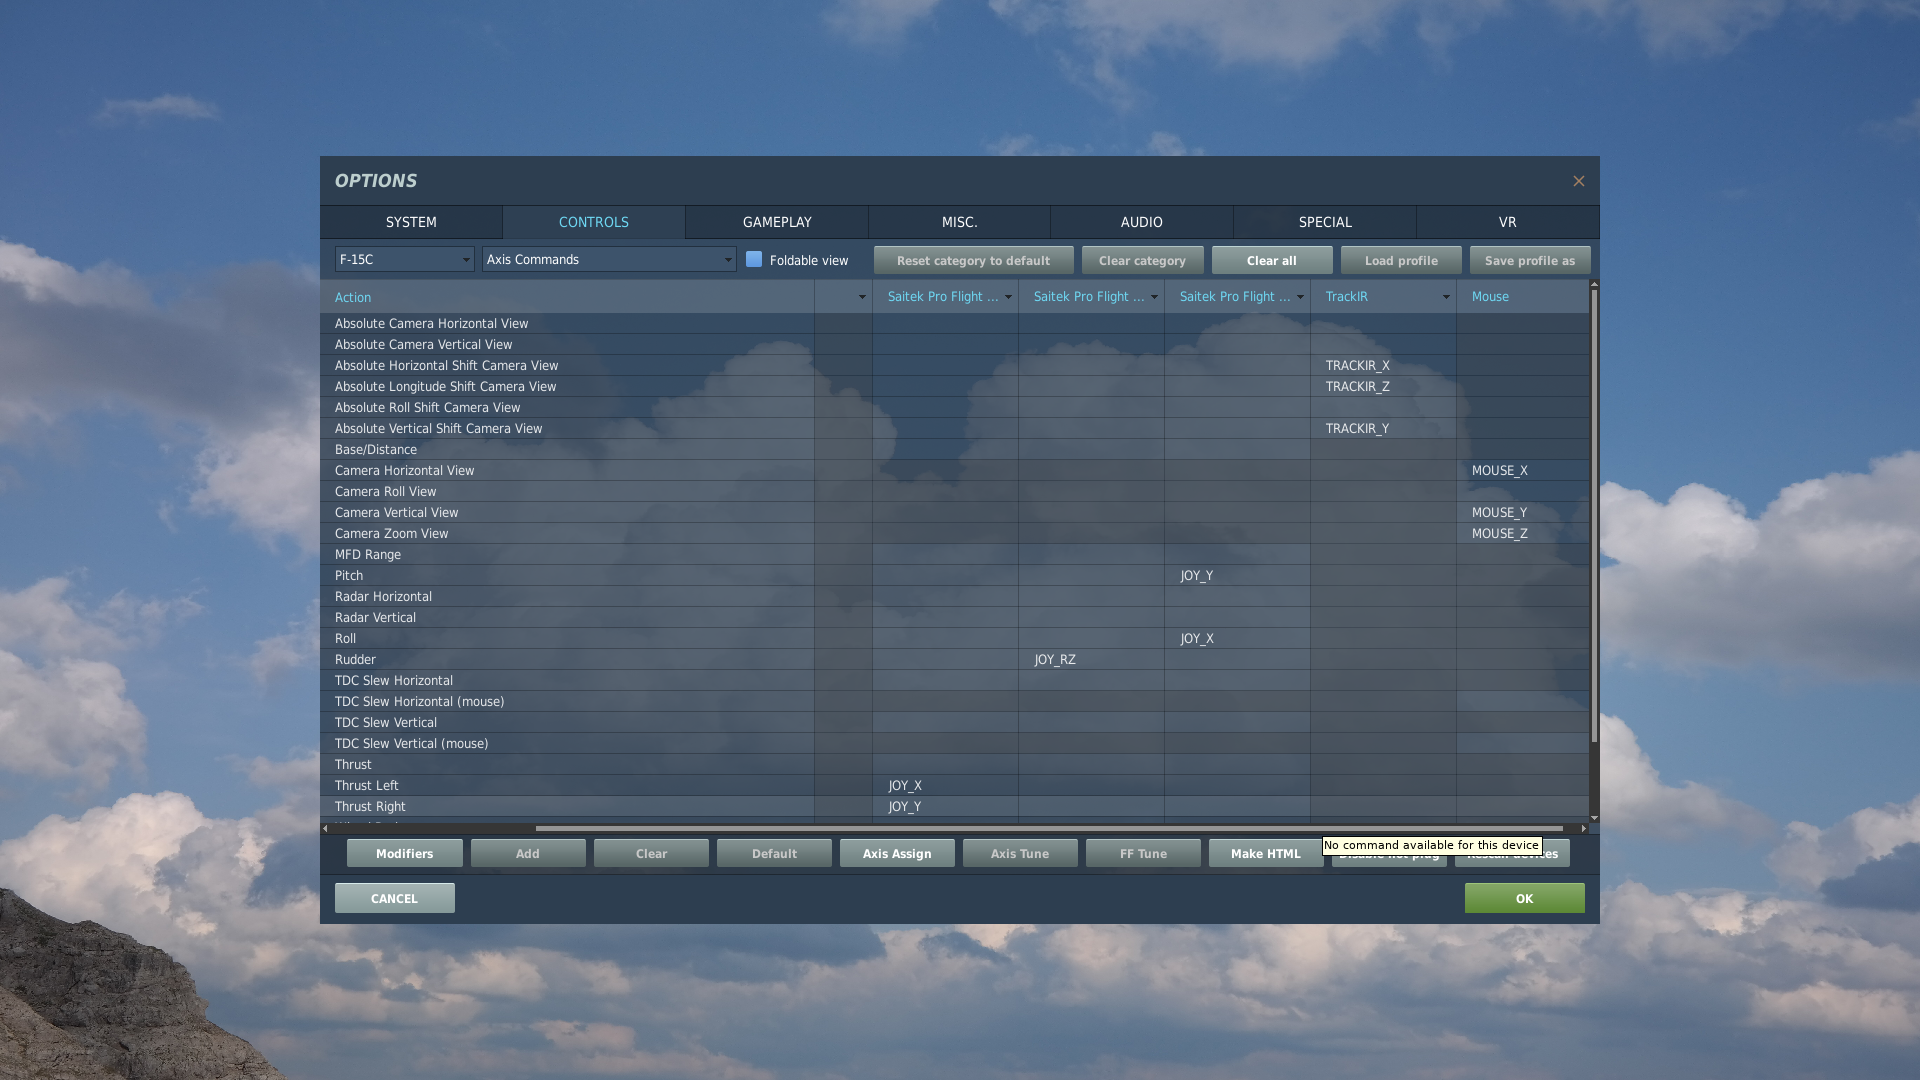
Task: Select the JOY_Y cell in Pitch row
Action: coord(1237,576)
